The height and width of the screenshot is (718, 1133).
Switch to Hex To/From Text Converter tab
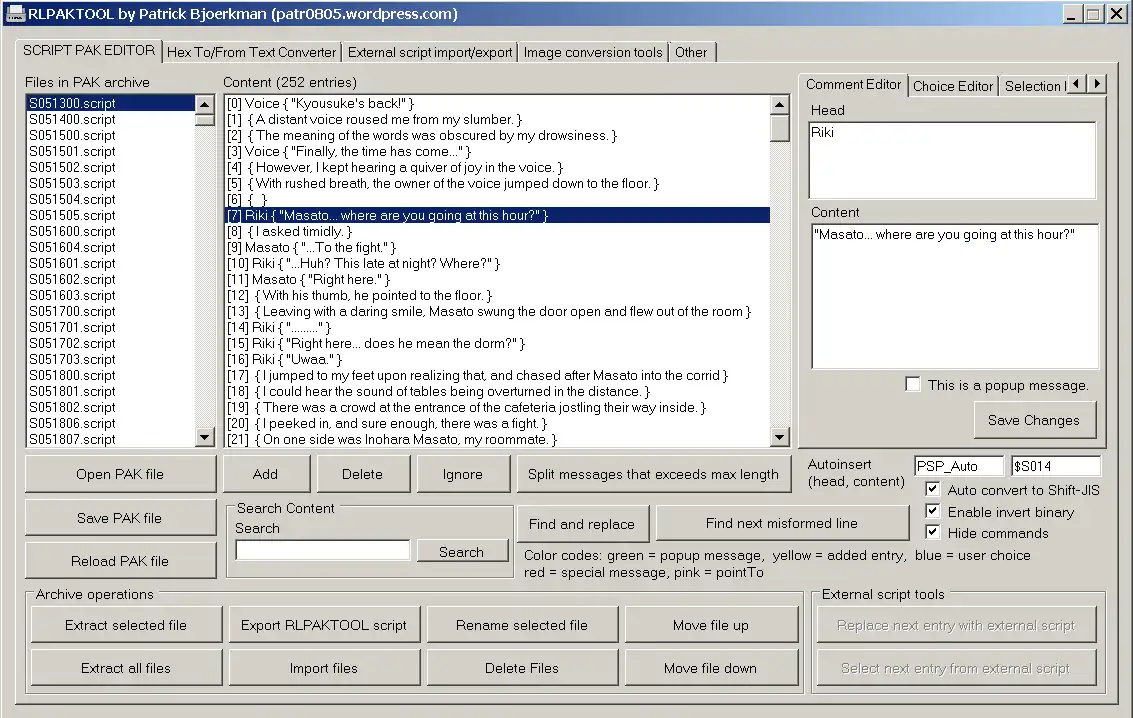(x=251, y=52)
